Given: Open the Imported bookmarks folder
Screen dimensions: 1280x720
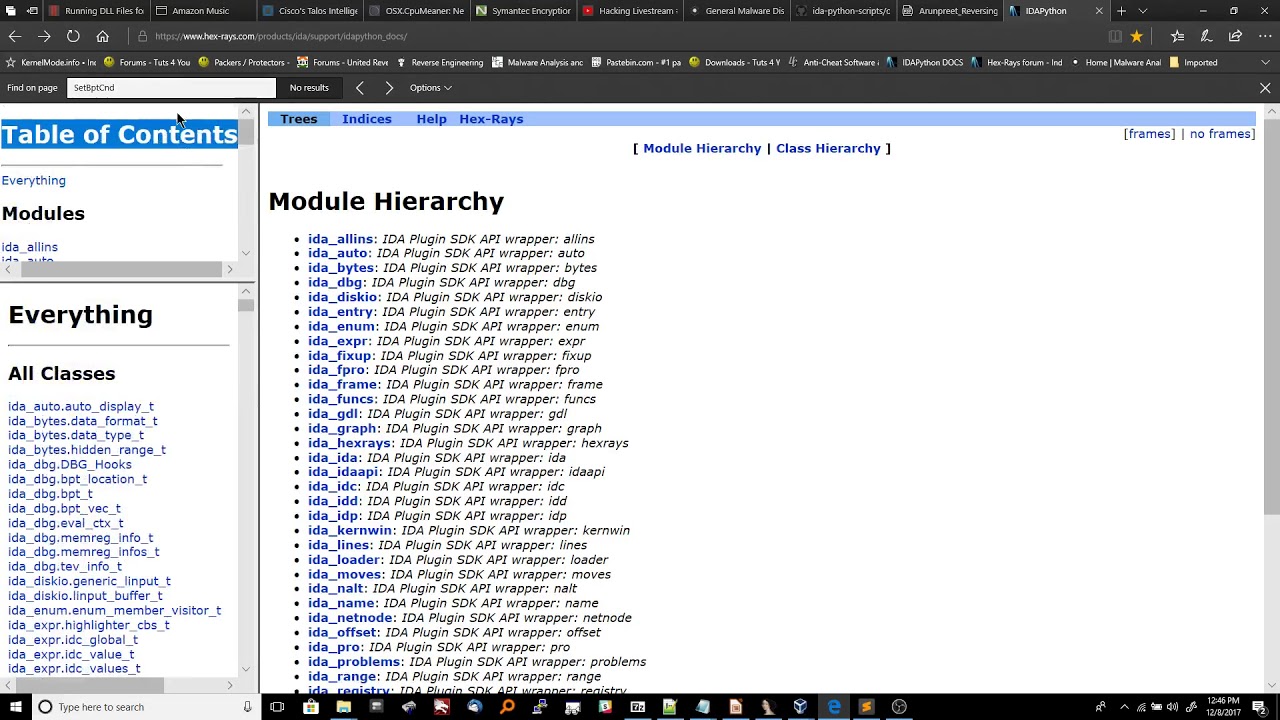Looking at the screenshot, I should tap(1193, 62).
